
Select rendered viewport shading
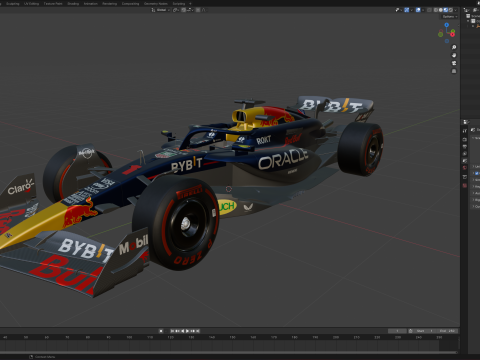[x=451, y=10]
